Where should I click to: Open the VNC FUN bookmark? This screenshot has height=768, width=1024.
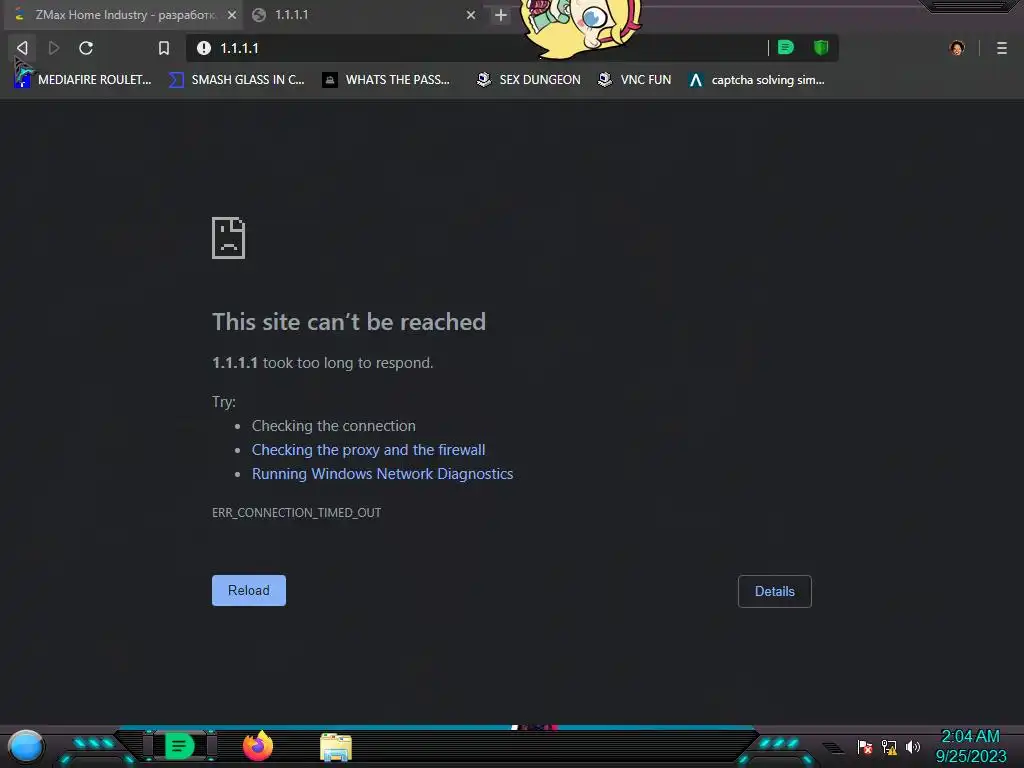click(x=635, y=80)
